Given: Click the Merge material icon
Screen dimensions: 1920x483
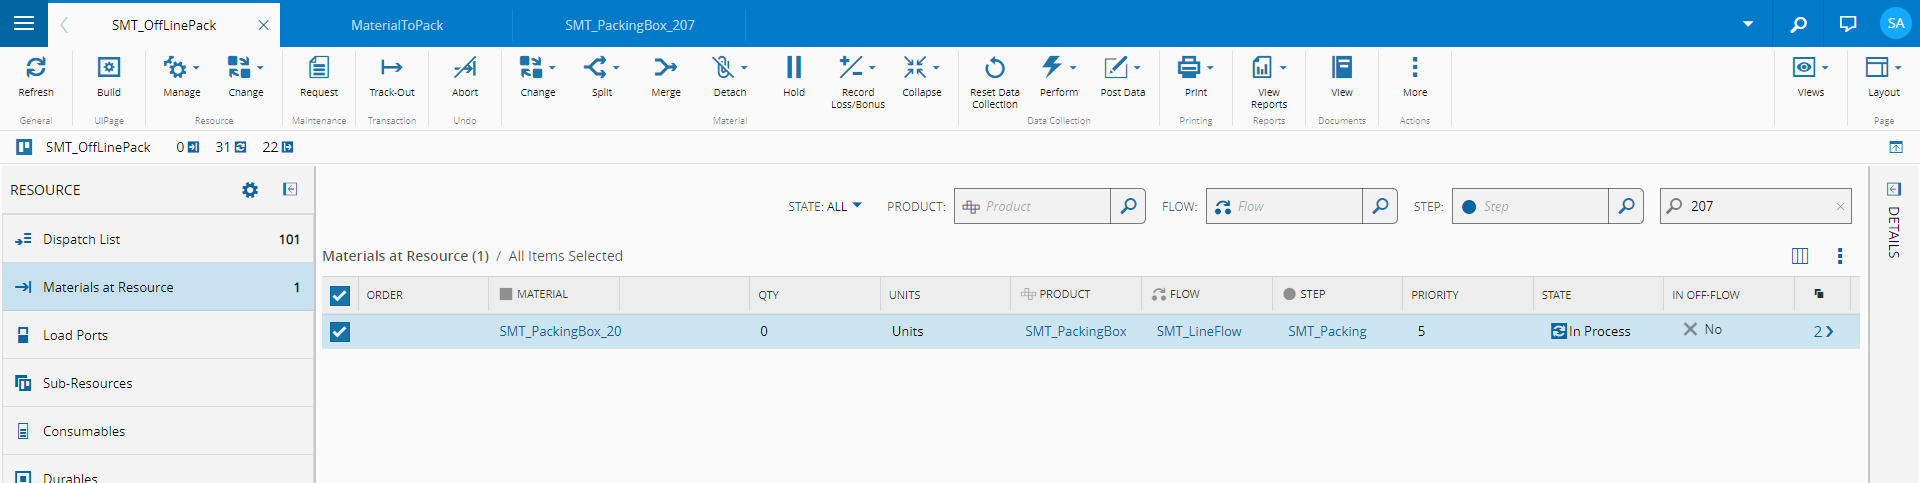Looking at the screenshot, I should pos(665,68).
